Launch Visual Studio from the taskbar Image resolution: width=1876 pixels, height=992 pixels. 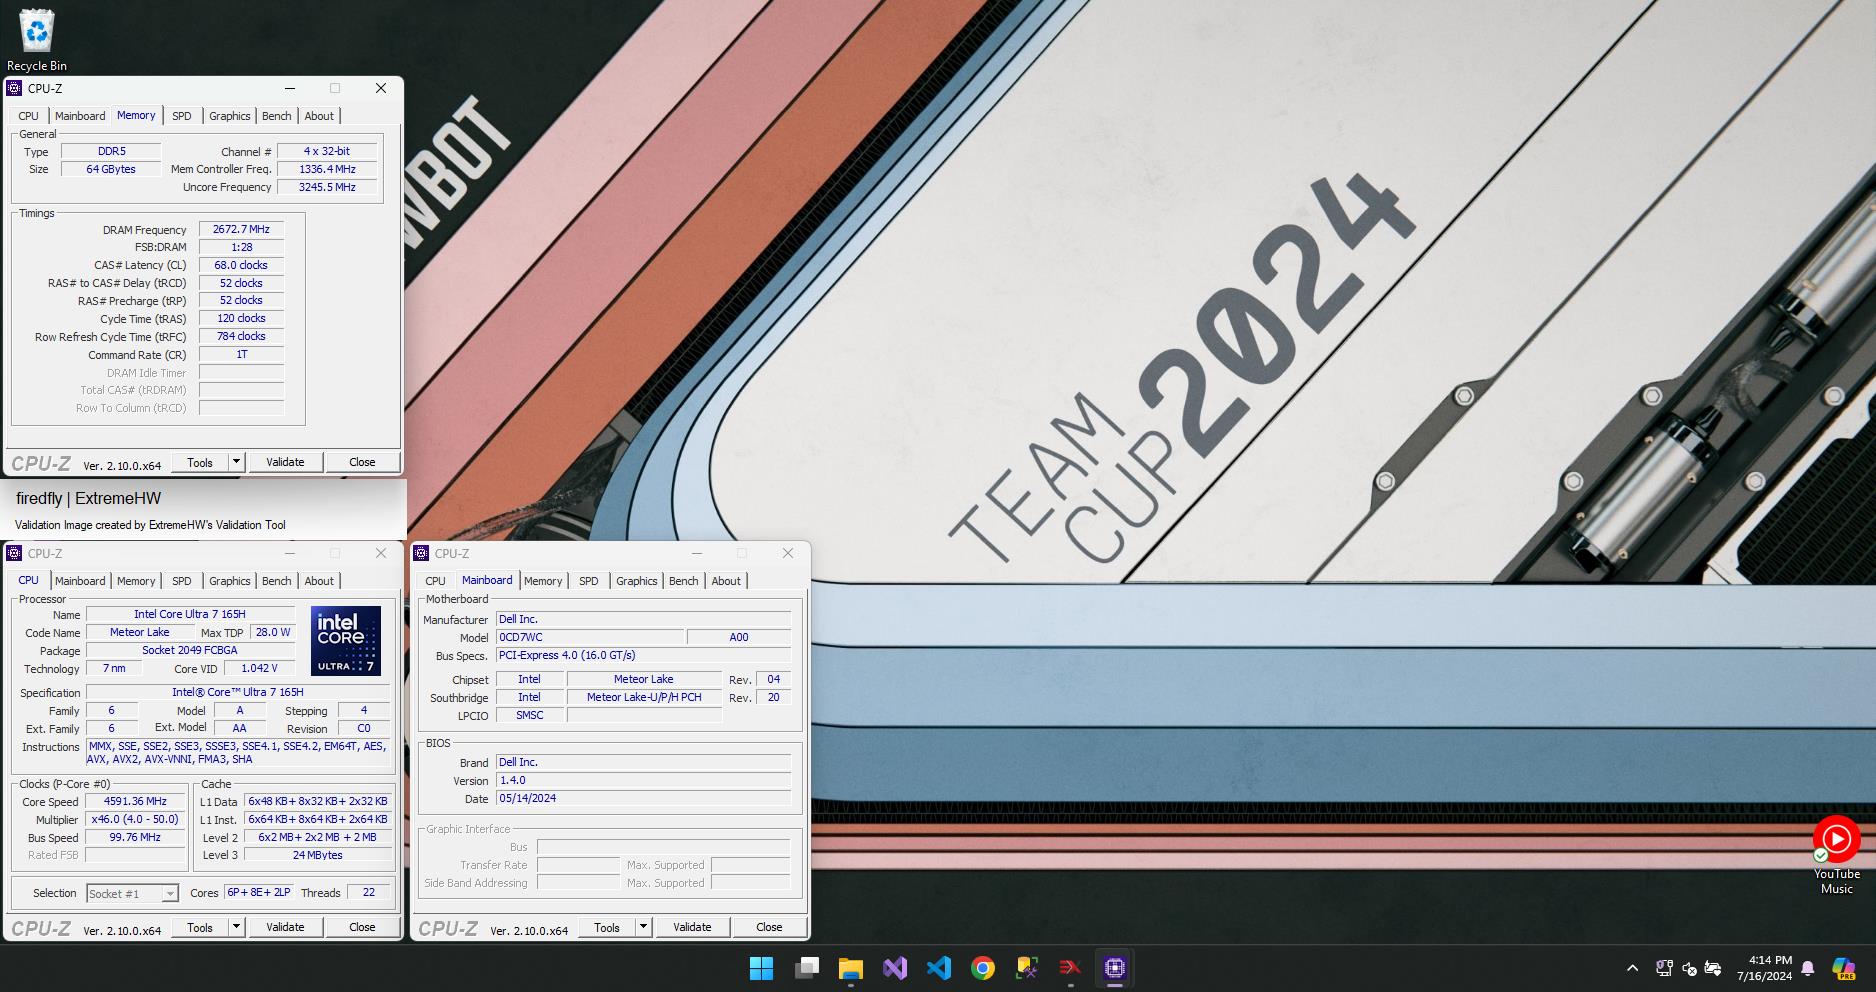[x=895, y=968]
